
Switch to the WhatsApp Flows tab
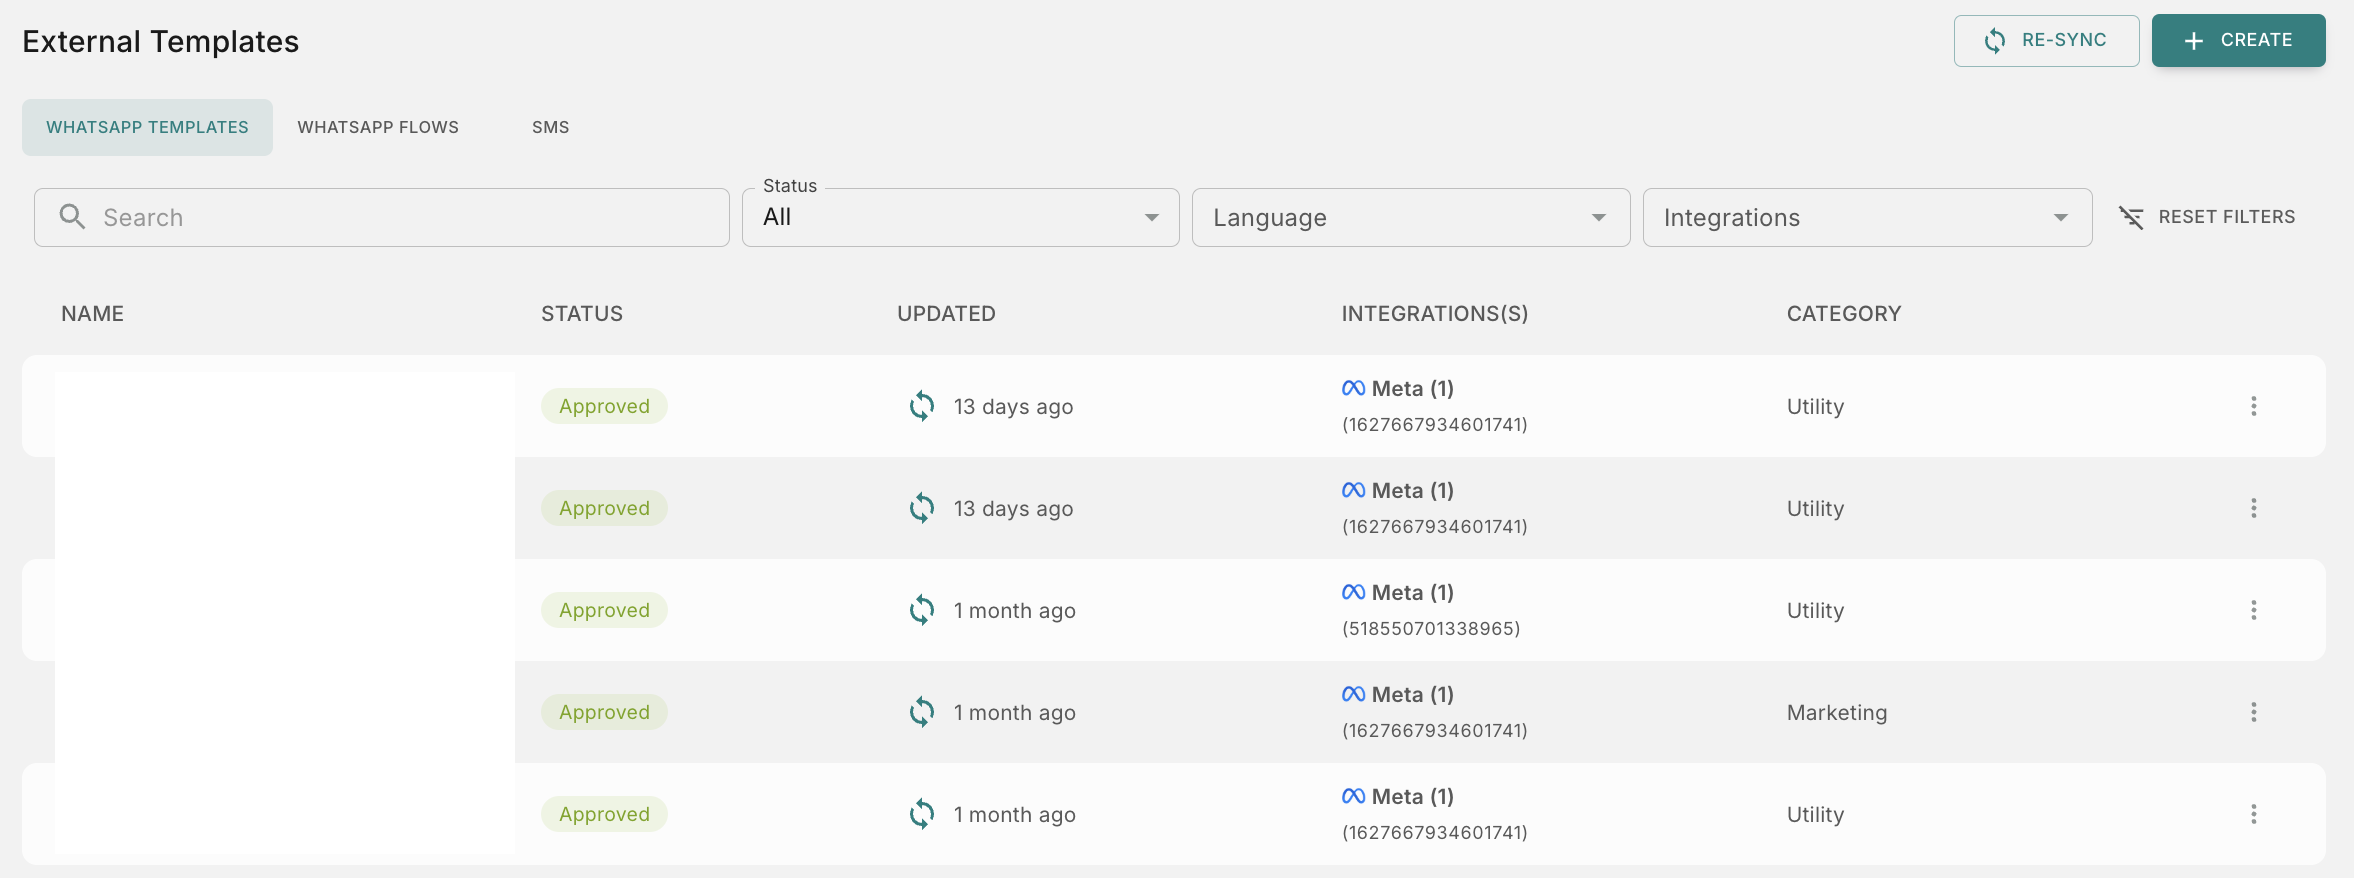point(378,127)
